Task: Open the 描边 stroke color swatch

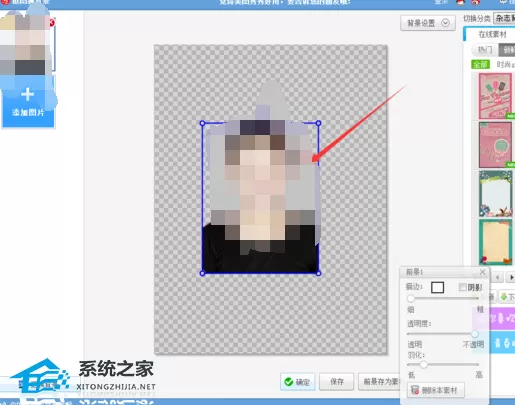Action: click(x=437, y=287)
